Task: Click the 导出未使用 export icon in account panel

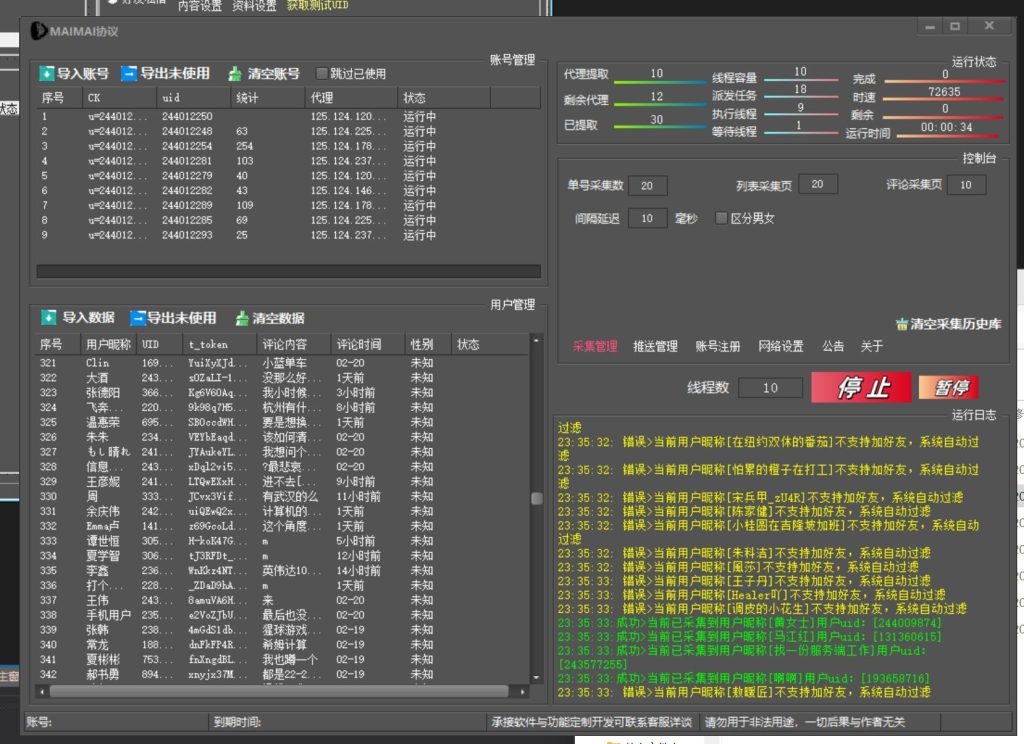Action: [131, 74]
